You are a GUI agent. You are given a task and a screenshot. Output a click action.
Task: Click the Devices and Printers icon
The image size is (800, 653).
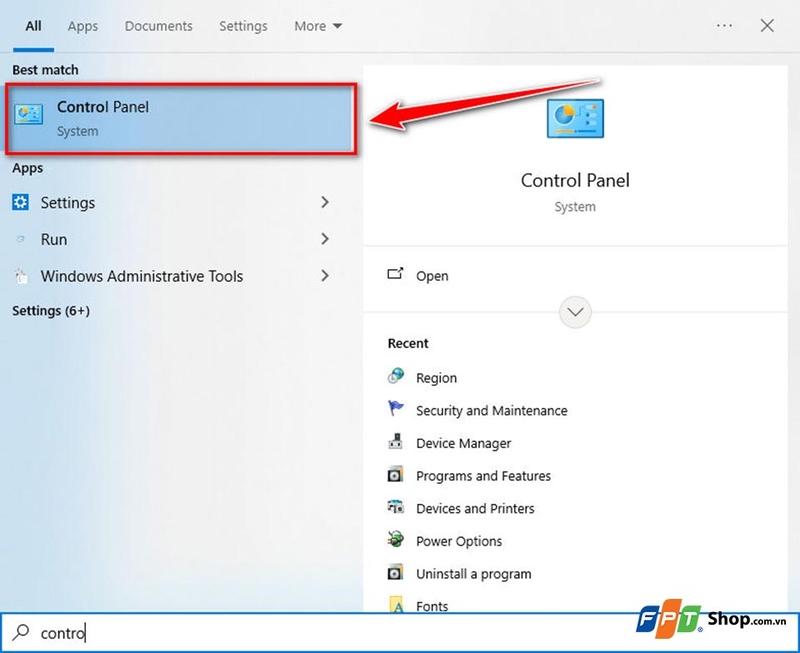point(395,507)
